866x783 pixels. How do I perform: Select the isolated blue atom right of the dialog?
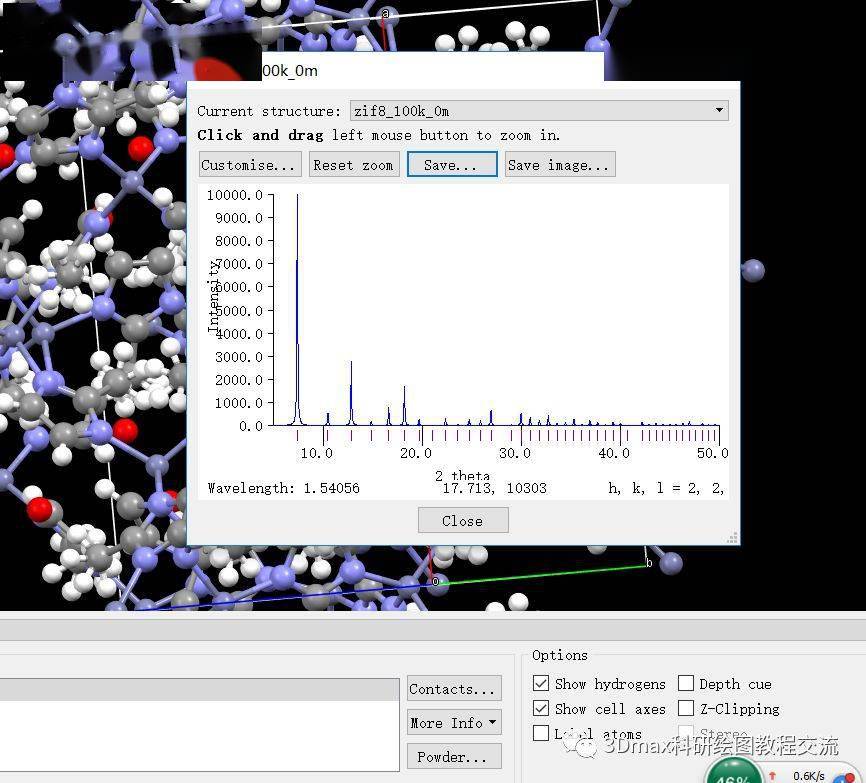coord(753,269)
